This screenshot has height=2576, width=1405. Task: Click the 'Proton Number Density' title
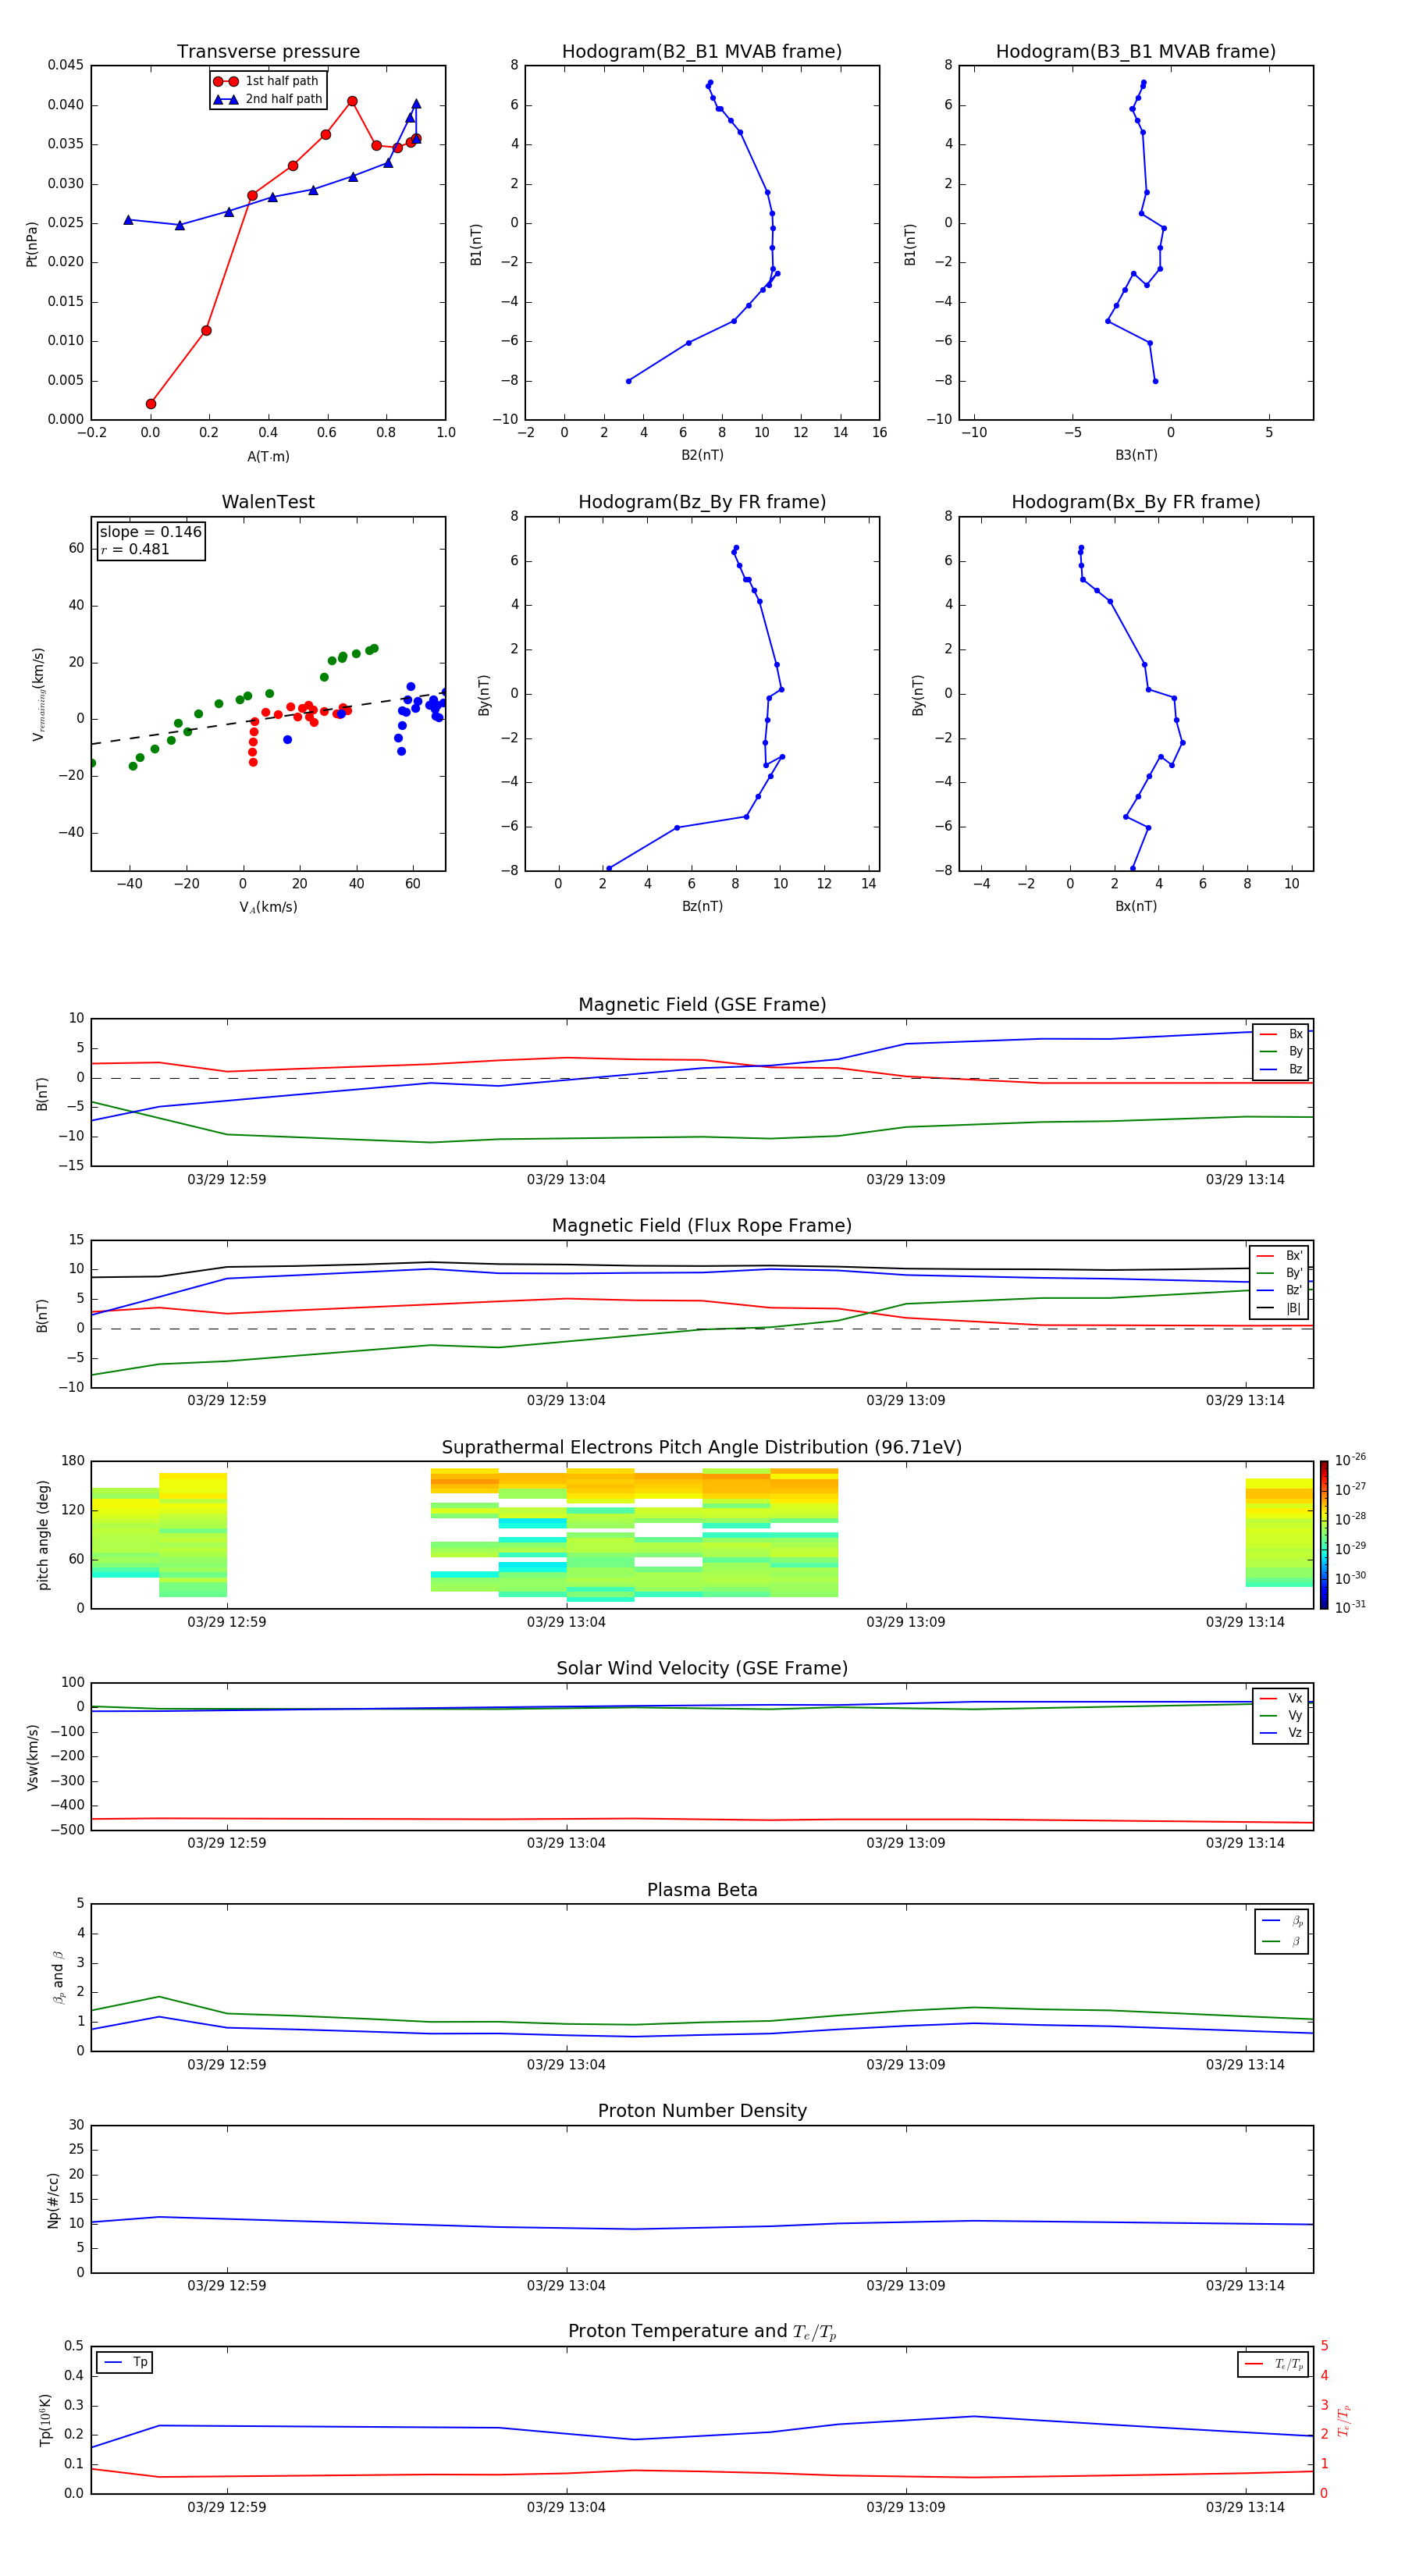pyautogui.click(x=702, y=2111)
